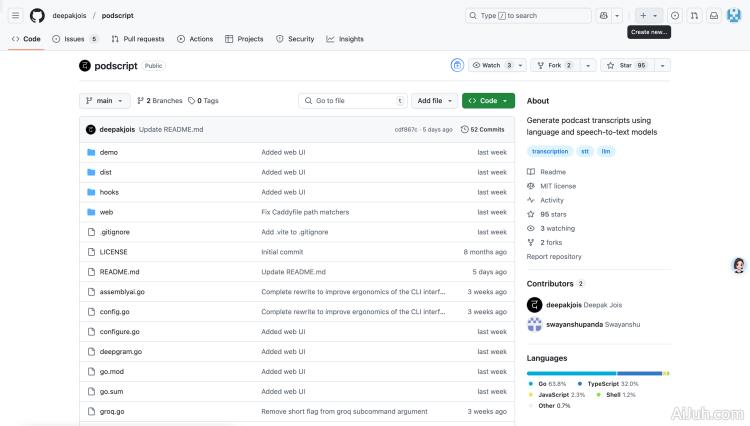Image resolution: width=750 pixels, height=426 pixels.
Task: Open the issues icon in top bar
Action: click(675, 16)
